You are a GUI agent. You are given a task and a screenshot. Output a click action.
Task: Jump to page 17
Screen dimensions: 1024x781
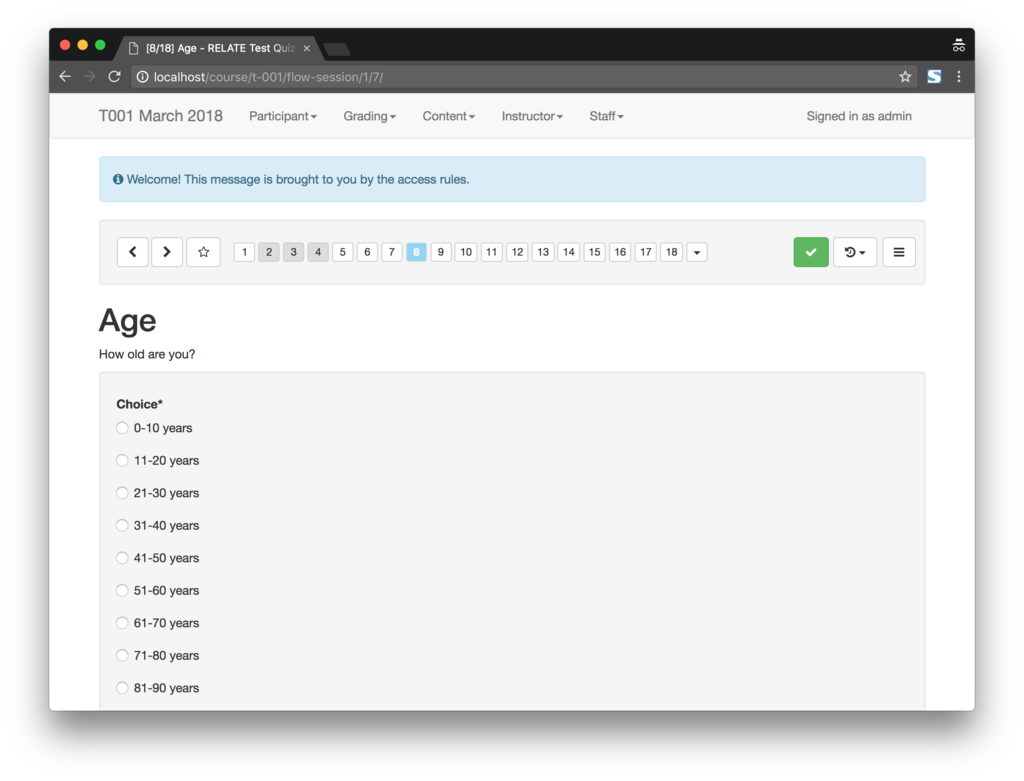645,252
